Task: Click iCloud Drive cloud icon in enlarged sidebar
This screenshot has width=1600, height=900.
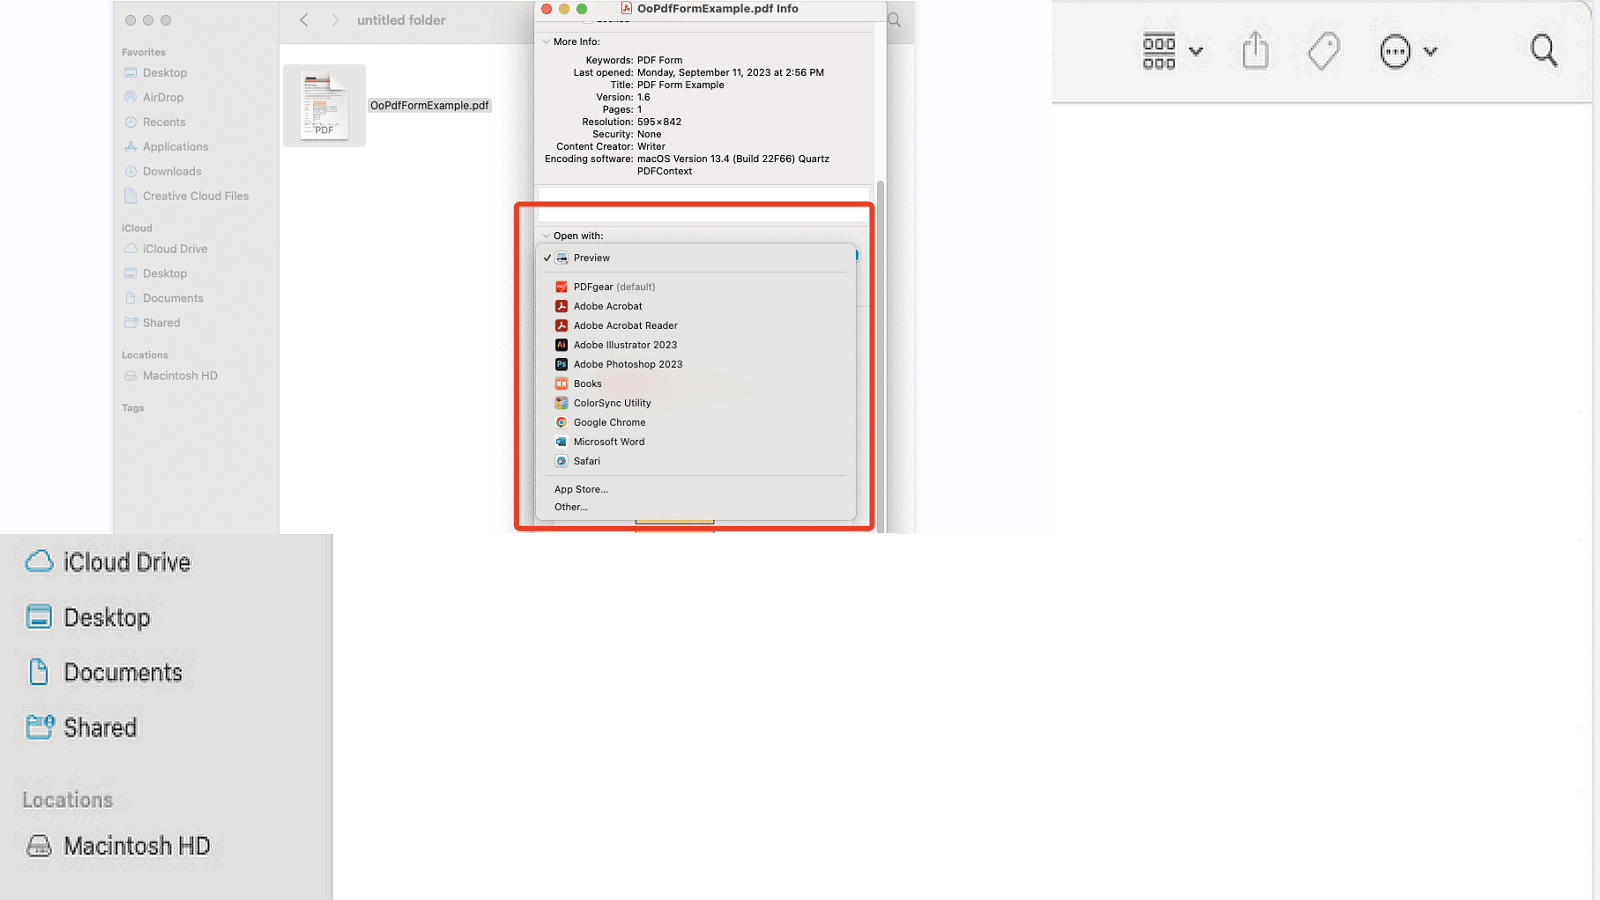Action: [x=39, y=562]
